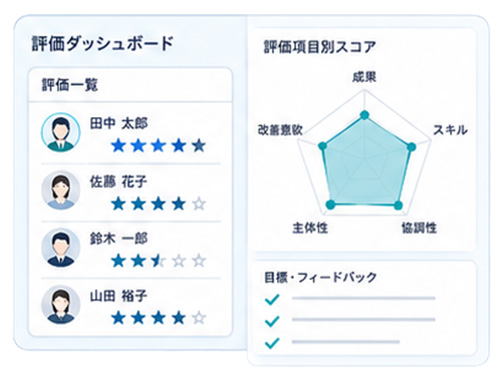Image resolution: width=500 pixels, height=378 pixels.
Task: Click the 成果 radar chart data point
Action: point(365,115)
